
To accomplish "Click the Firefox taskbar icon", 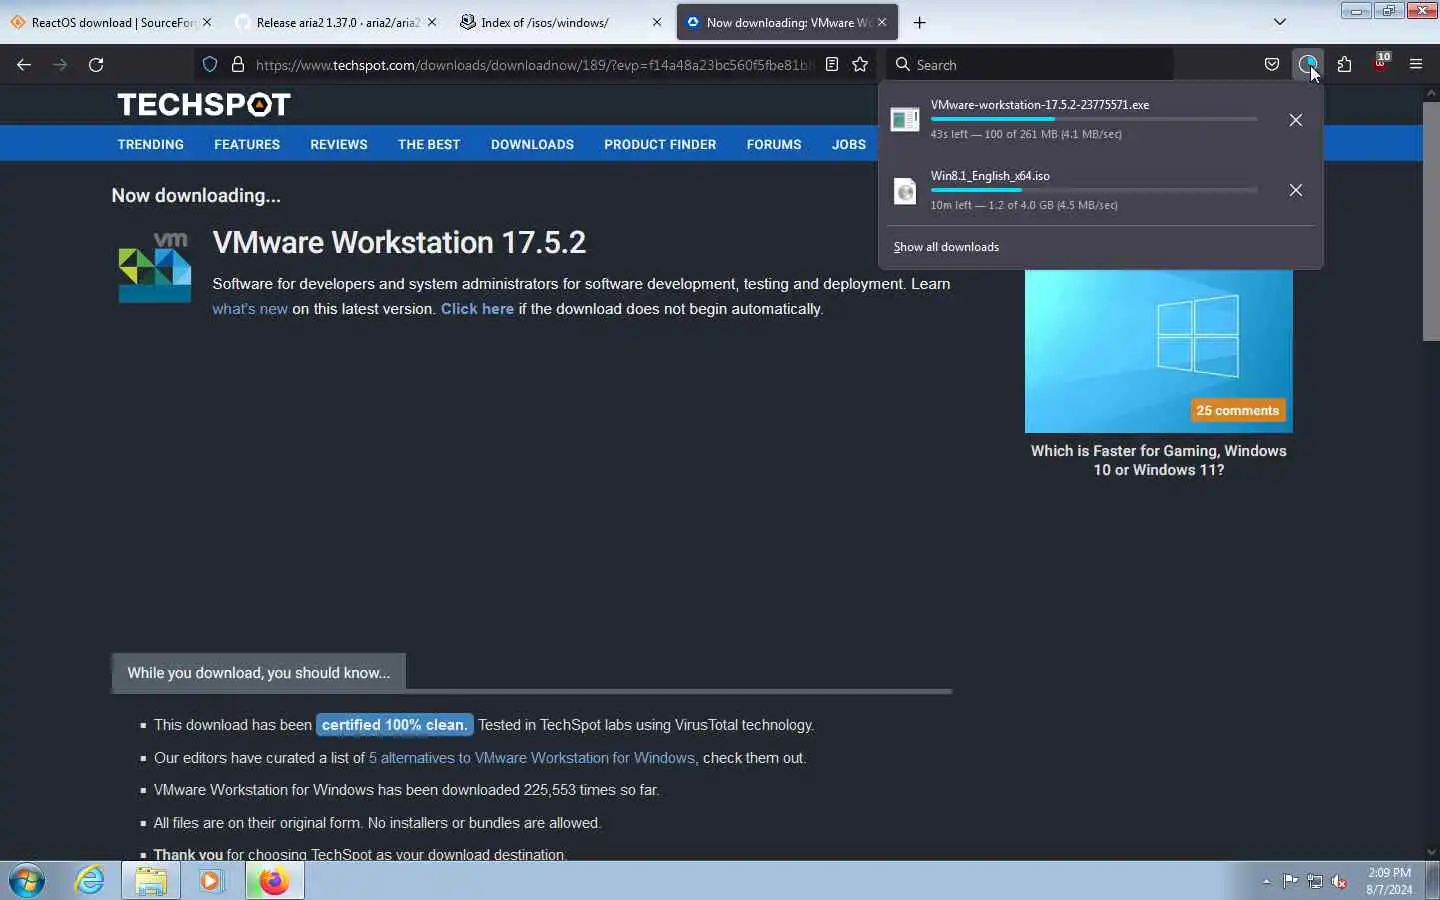I will click(x=274, y=881).
